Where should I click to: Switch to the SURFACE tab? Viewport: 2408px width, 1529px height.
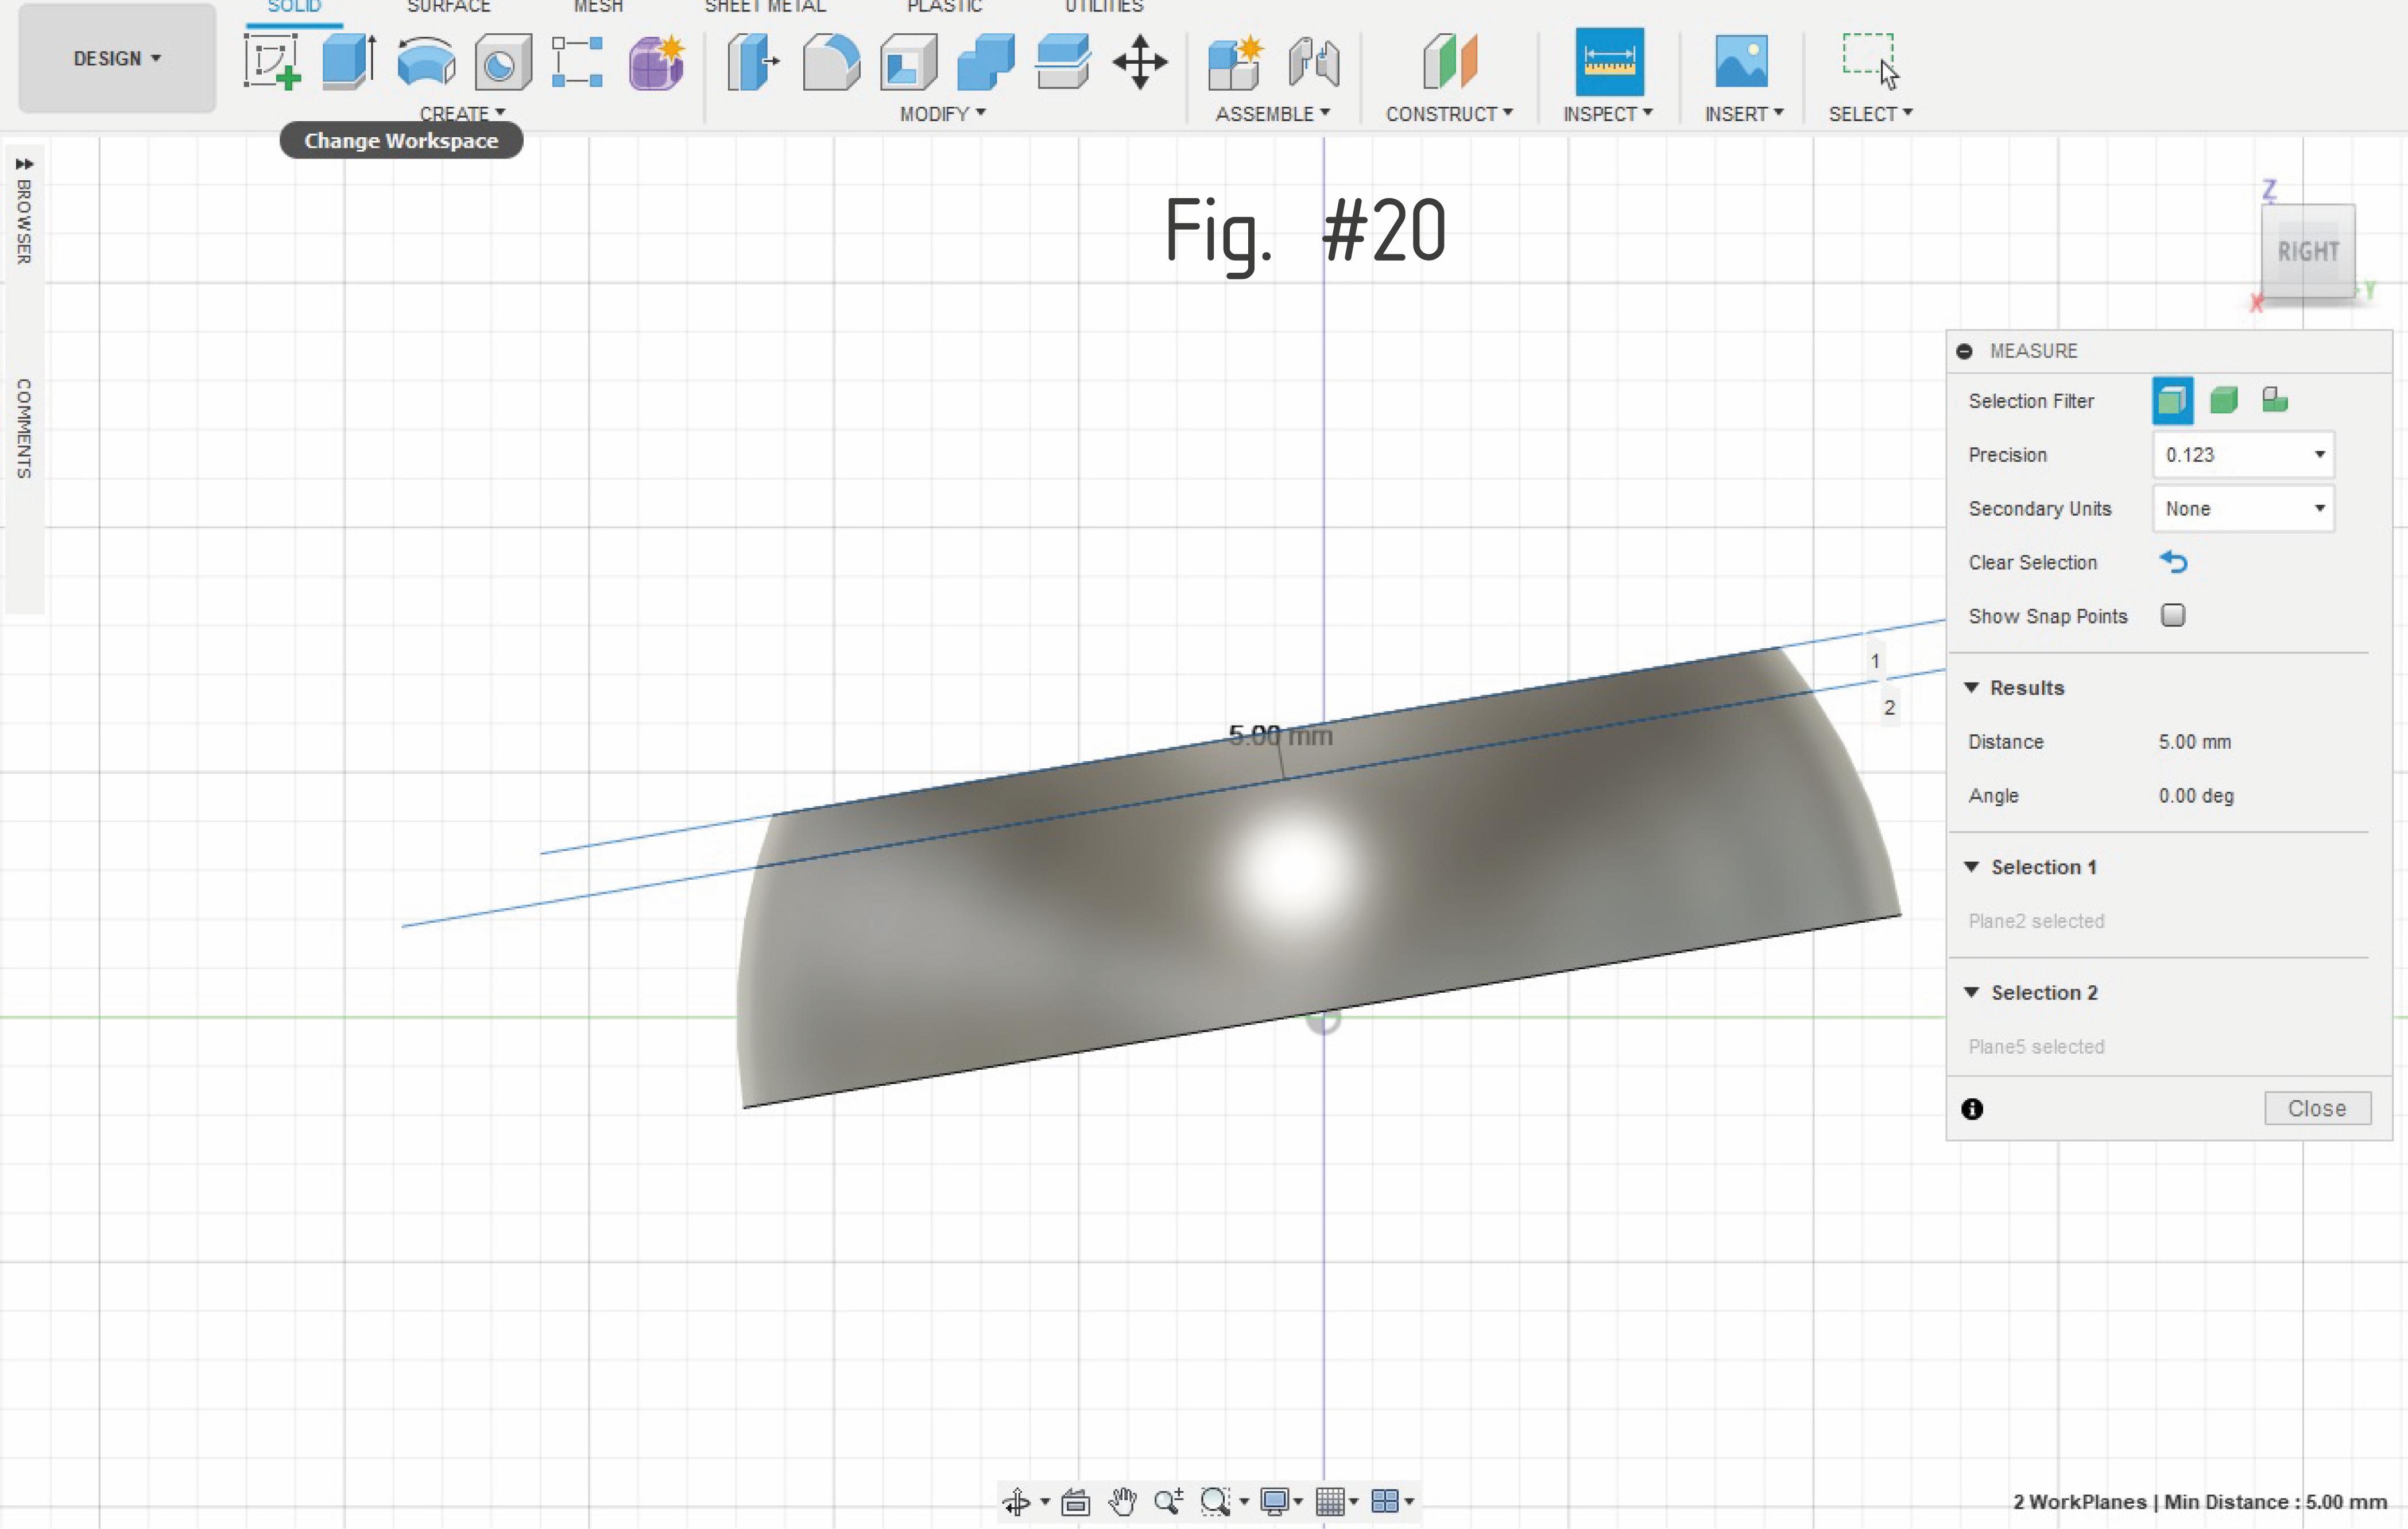[x=449, y=7]
